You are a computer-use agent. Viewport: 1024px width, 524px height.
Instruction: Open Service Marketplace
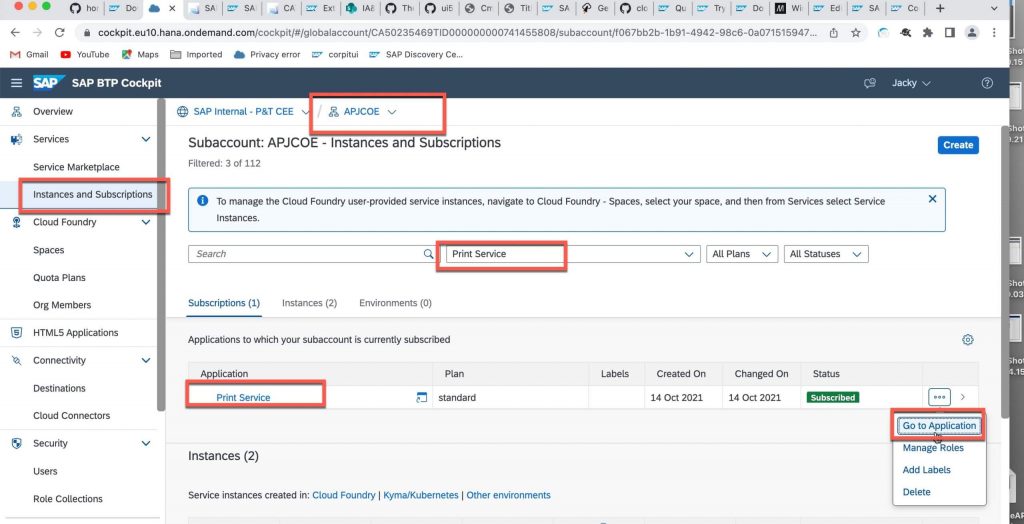pos(76,167)
